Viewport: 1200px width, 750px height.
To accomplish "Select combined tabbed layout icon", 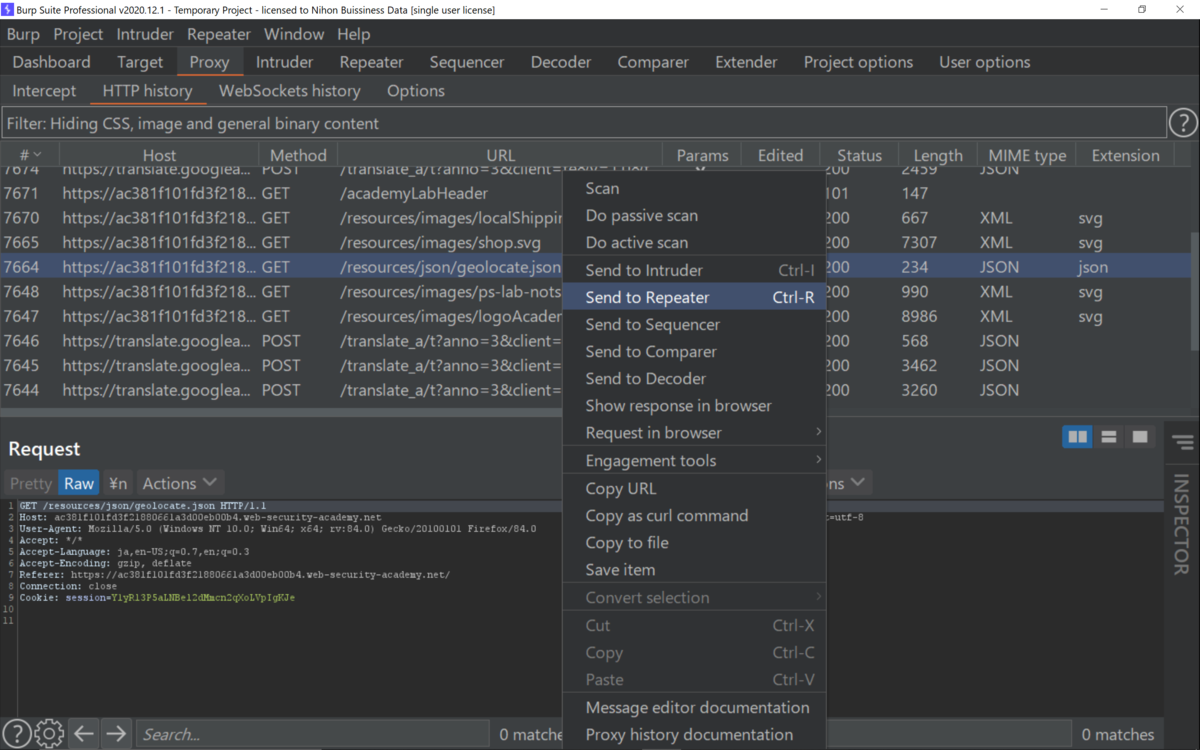I will click(1139, 437).
